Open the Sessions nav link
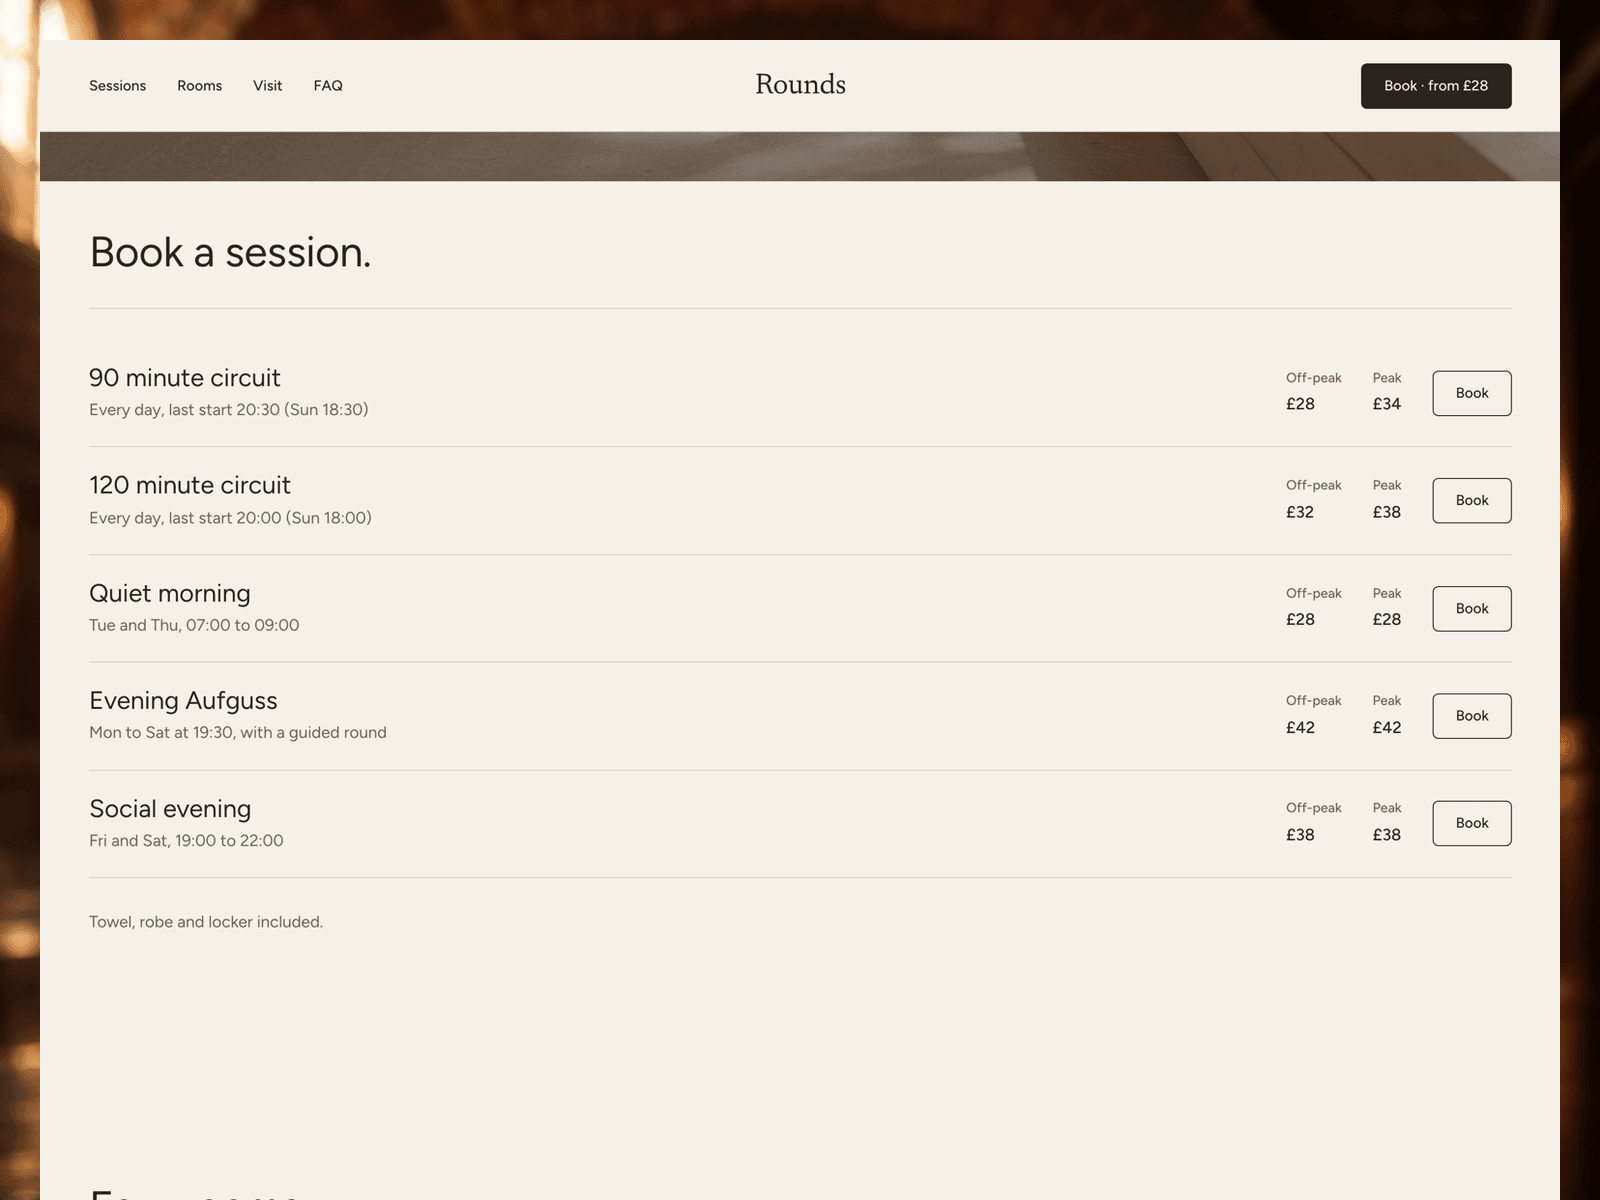The image size is (1600, 1200). click(117, 86)
